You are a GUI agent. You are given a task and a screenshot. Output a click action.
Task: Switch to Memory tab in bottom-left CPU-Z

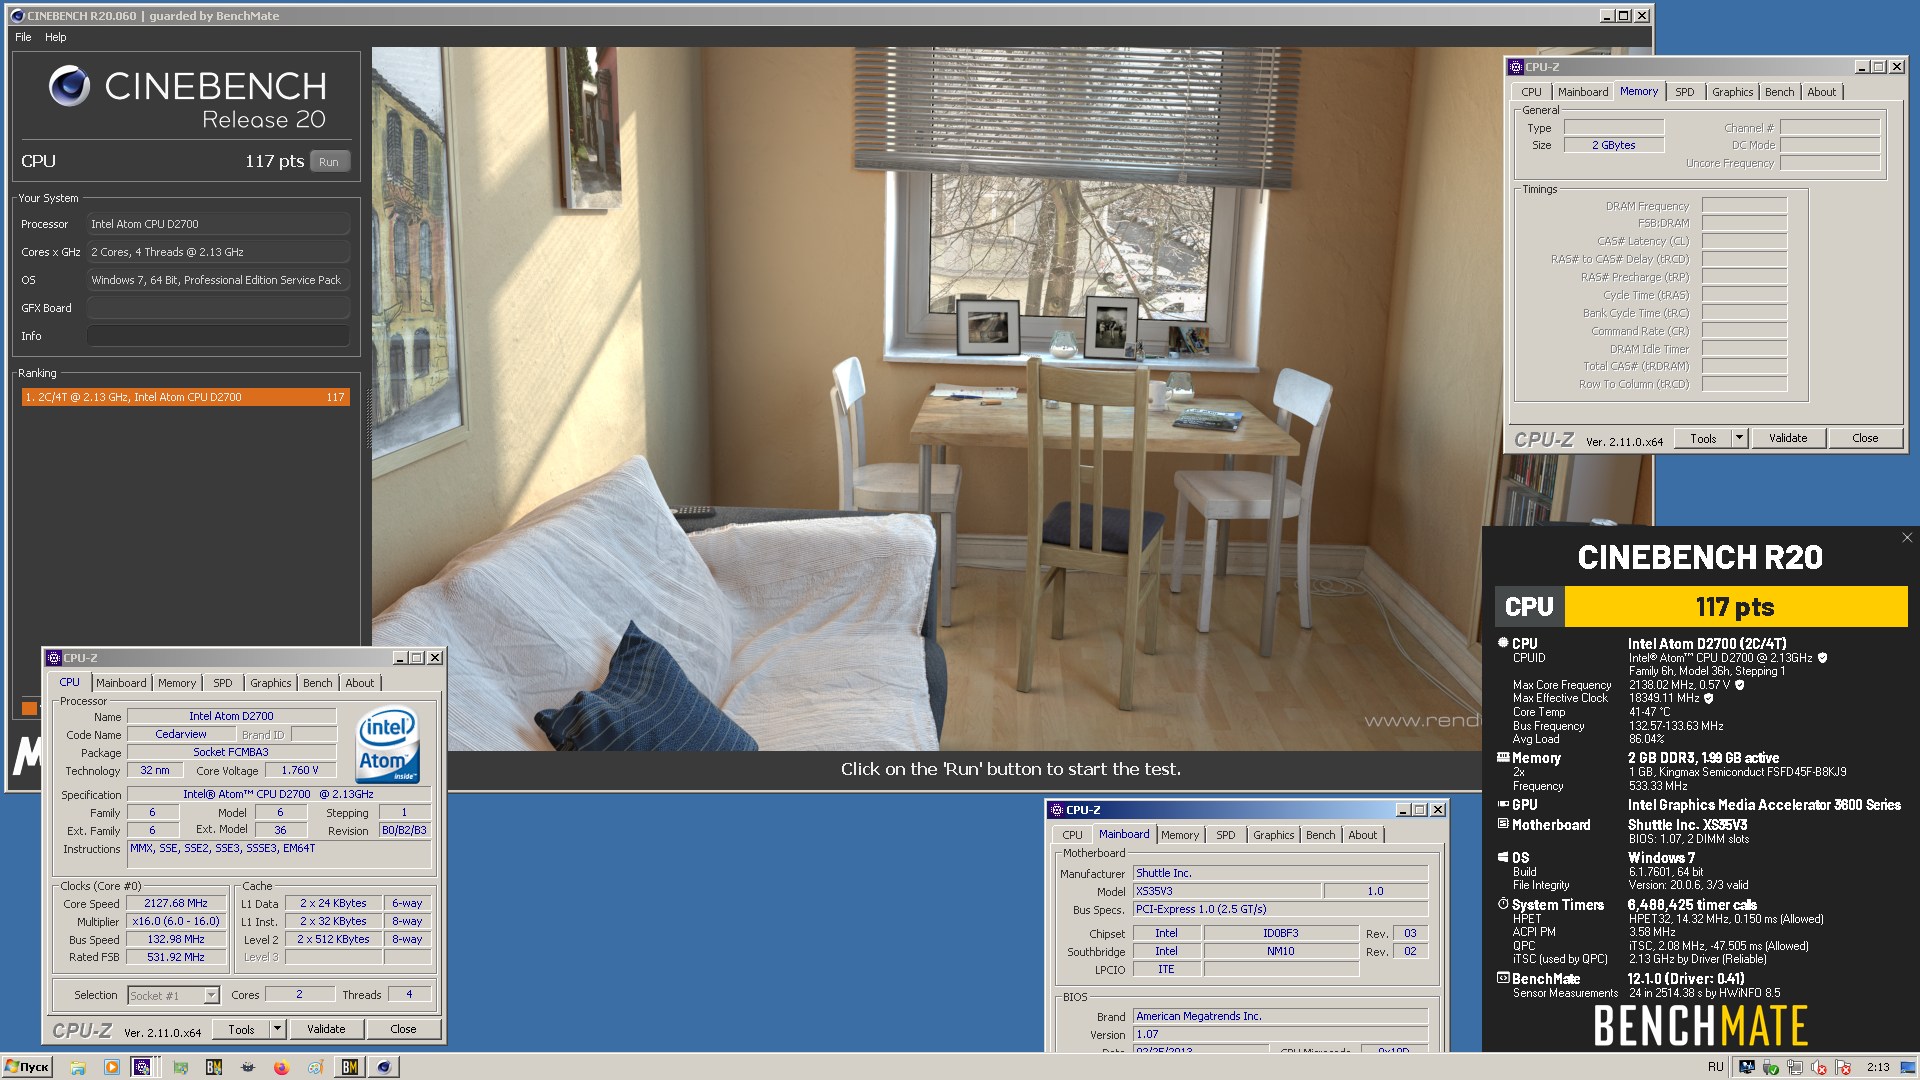[177, 683]
